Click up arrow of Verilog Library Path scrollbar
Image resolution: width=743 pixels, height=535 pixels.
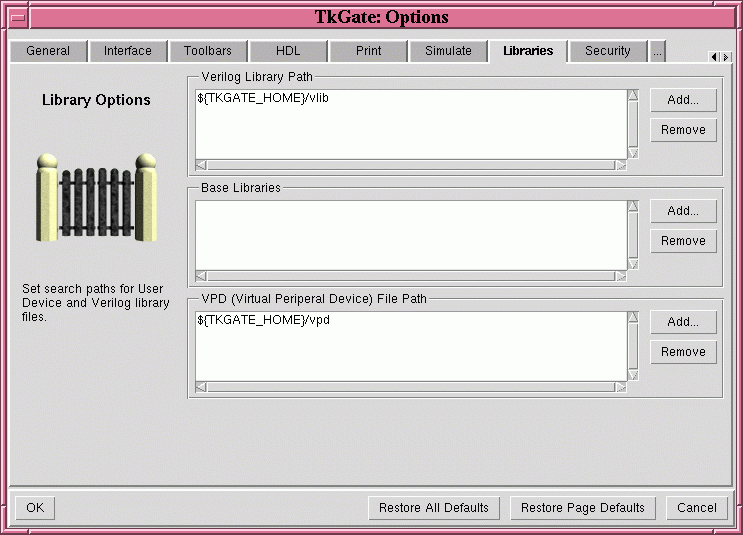pyautogui.click(x=632, y=96)
